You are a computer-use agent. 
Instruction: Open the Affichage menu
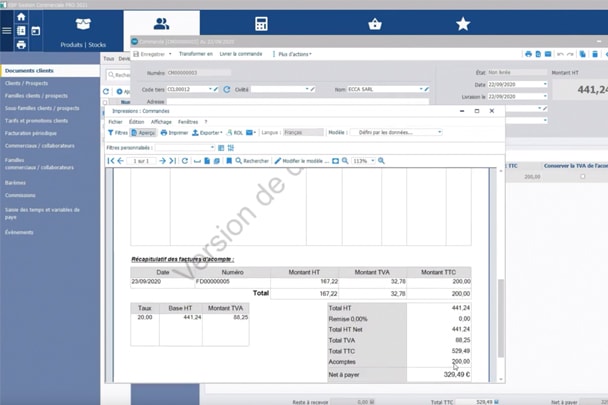[x=161, y=121]
